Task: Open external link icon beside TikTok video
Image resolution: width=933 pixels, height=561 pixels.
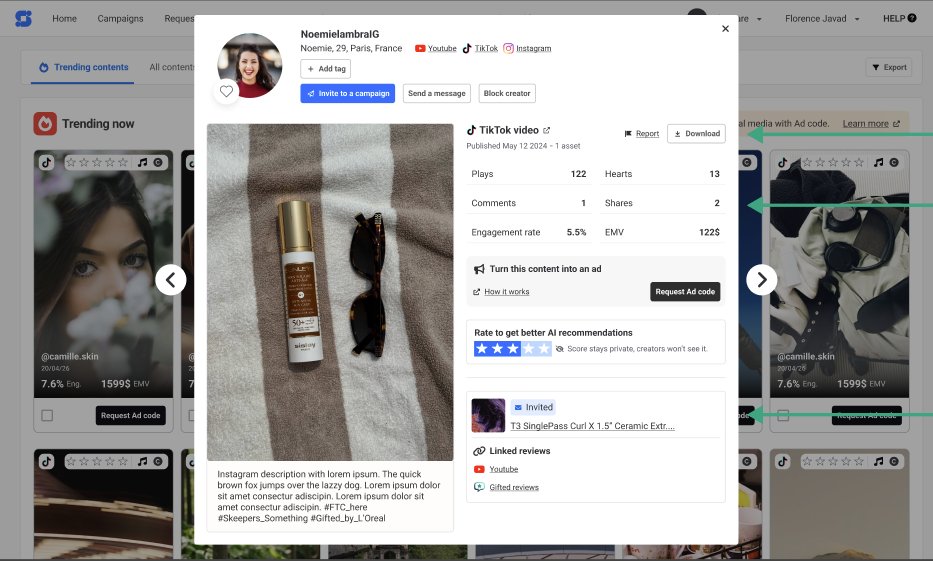Action: click(546, 130)
